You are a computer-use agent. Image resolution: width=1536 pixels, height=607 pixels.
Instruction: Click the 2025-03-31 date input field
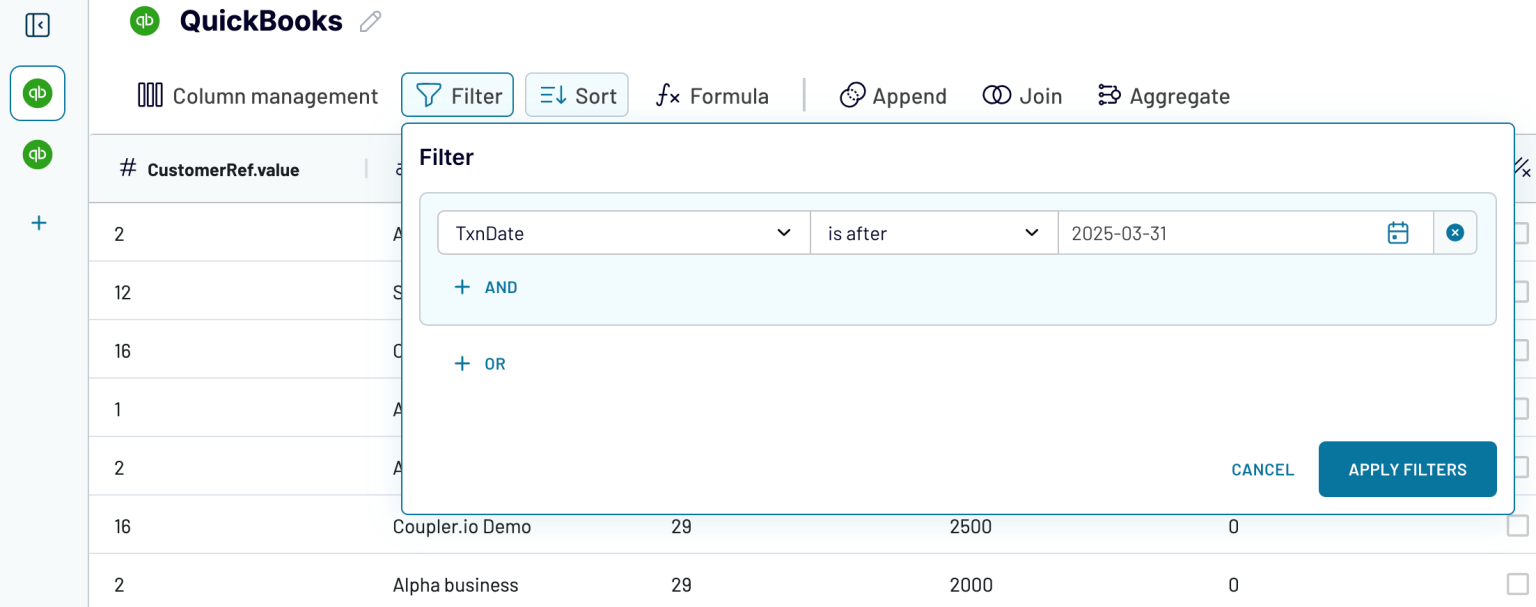[1200, 232]
